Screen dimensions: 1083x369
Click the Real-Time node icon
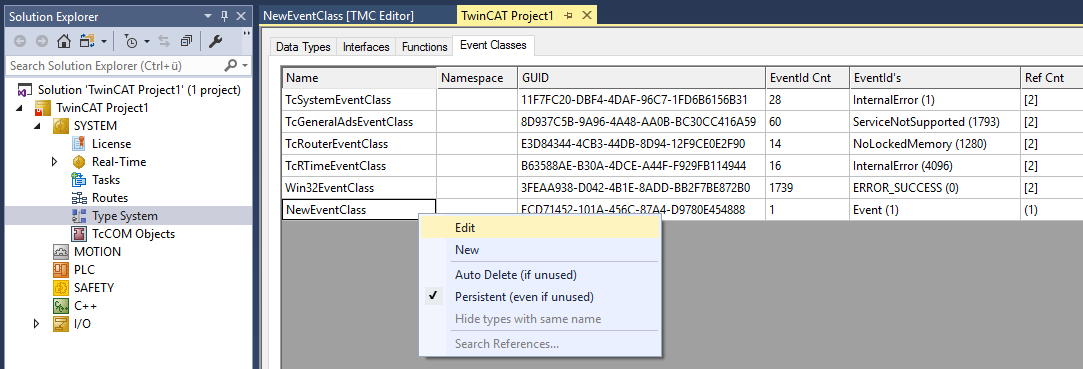(x=79, y=162)
